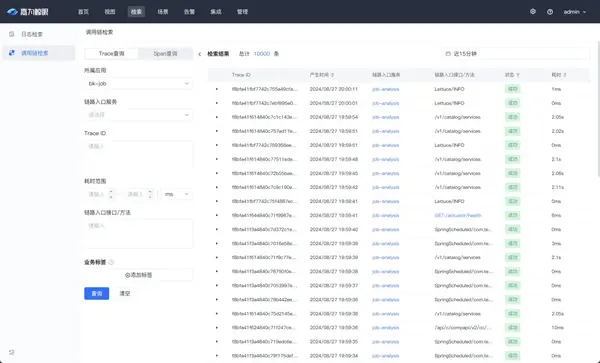Expand the trace row at 20:00:01
The image size is (600, 363).
(217, 103)
